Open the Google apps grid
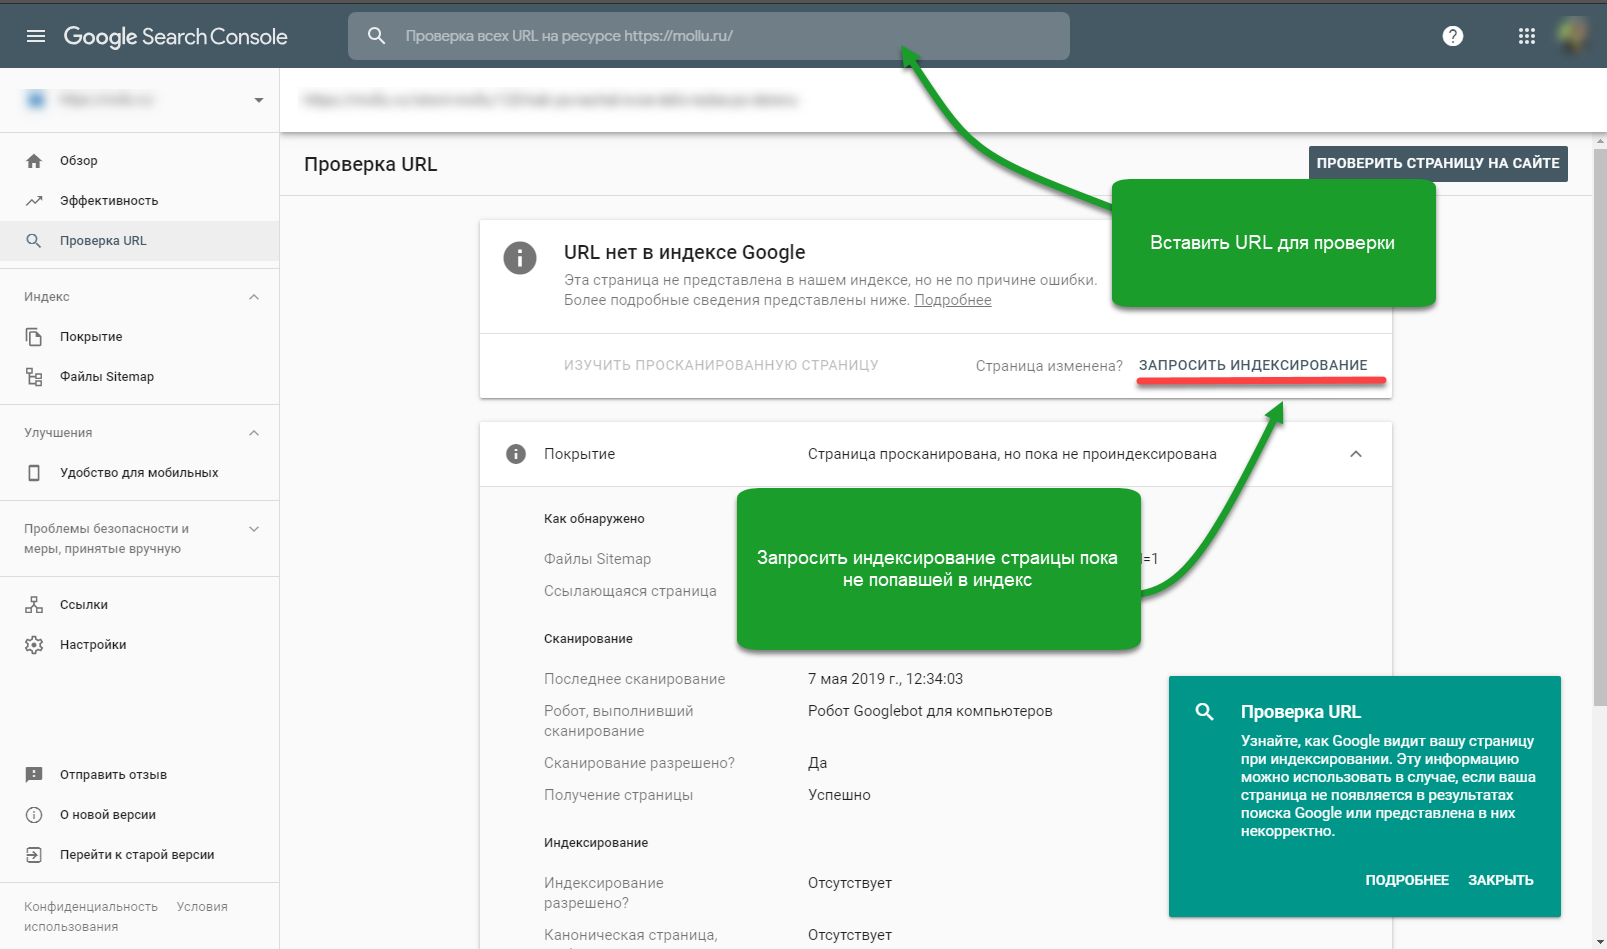The width and height of the screenshot is (1607, 949). (x=1527, y=36)
